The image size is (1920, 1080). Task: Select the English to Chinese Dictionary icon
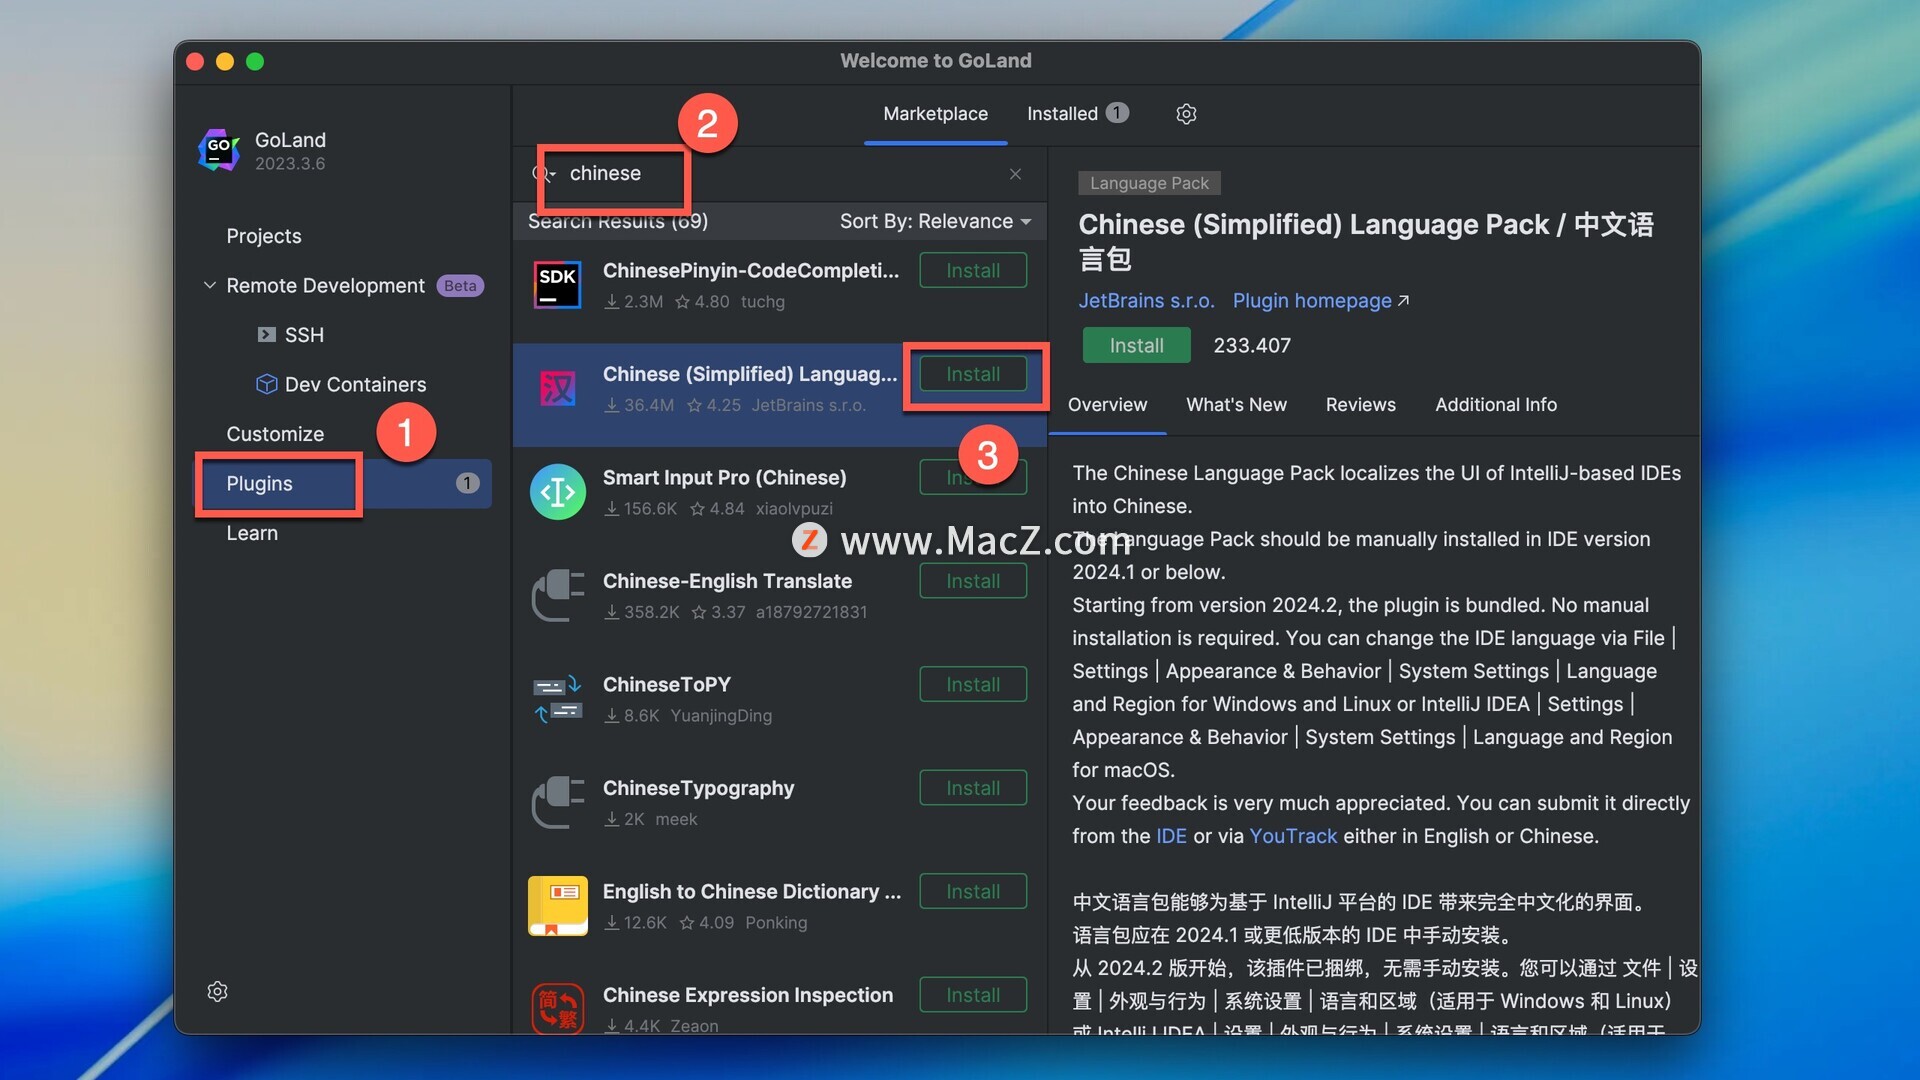click(557, 906)
